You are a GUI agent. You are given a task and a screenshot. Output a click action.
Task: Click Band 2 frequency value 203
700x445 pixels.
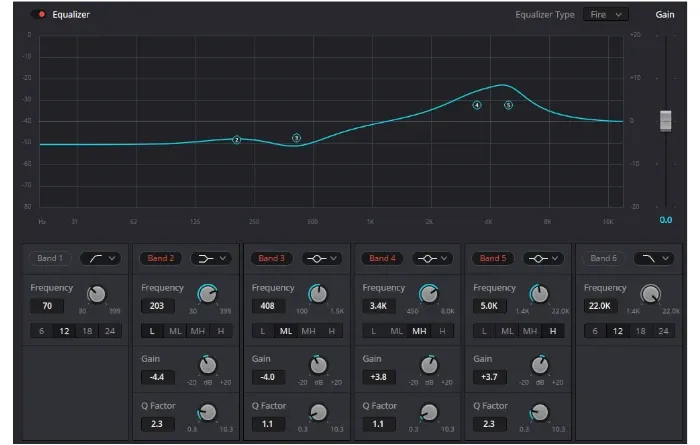pos(157,306)
